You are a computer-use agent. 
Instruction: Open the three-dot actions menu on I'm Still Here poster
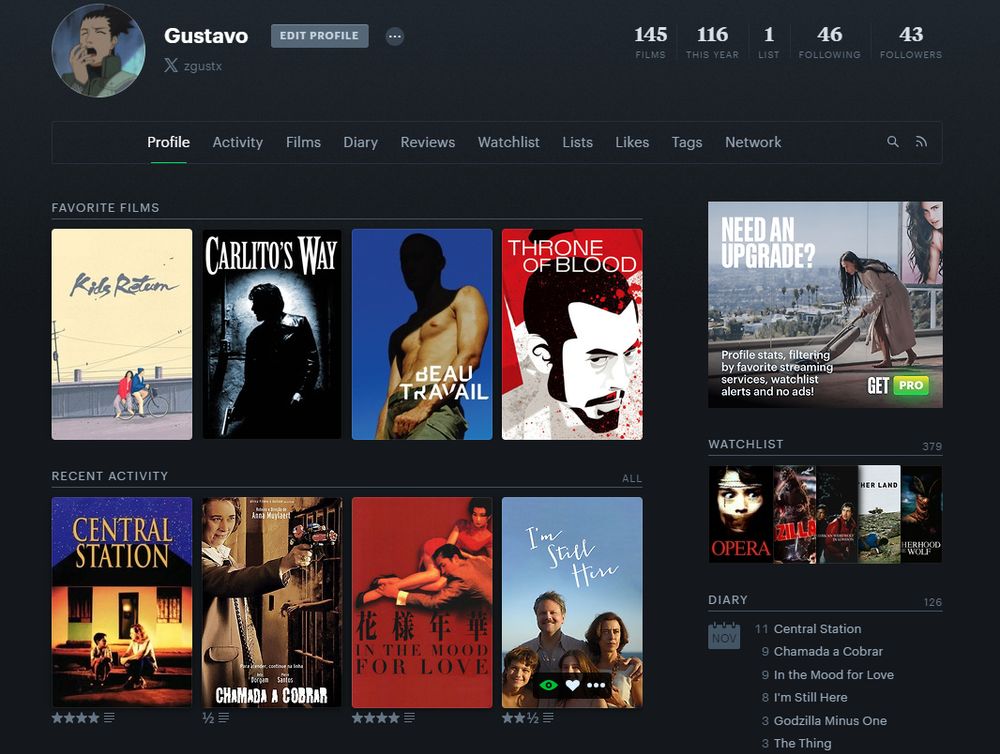pos(596,685)
